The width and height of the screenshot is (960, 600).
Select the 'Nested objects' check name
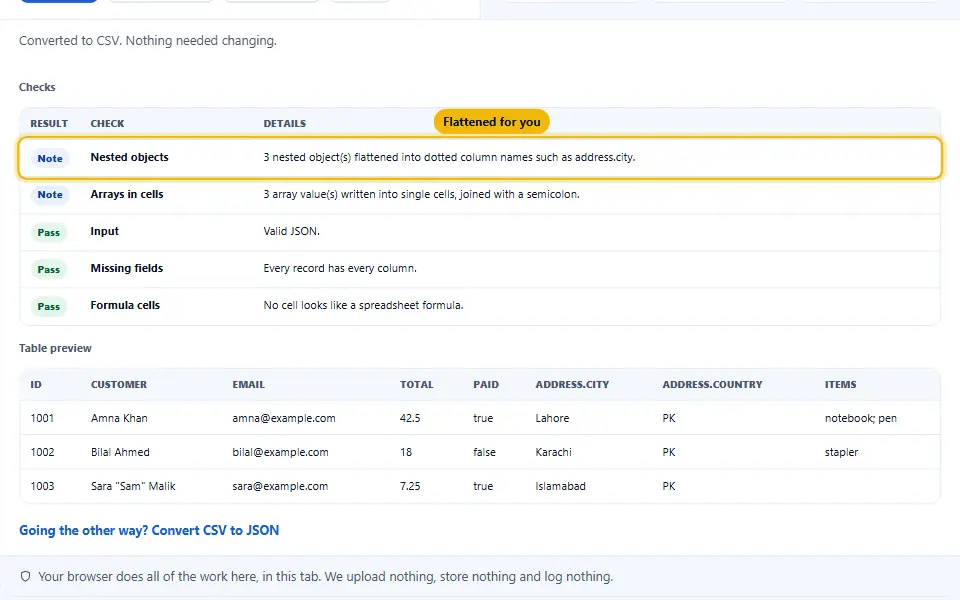(129, 157)
